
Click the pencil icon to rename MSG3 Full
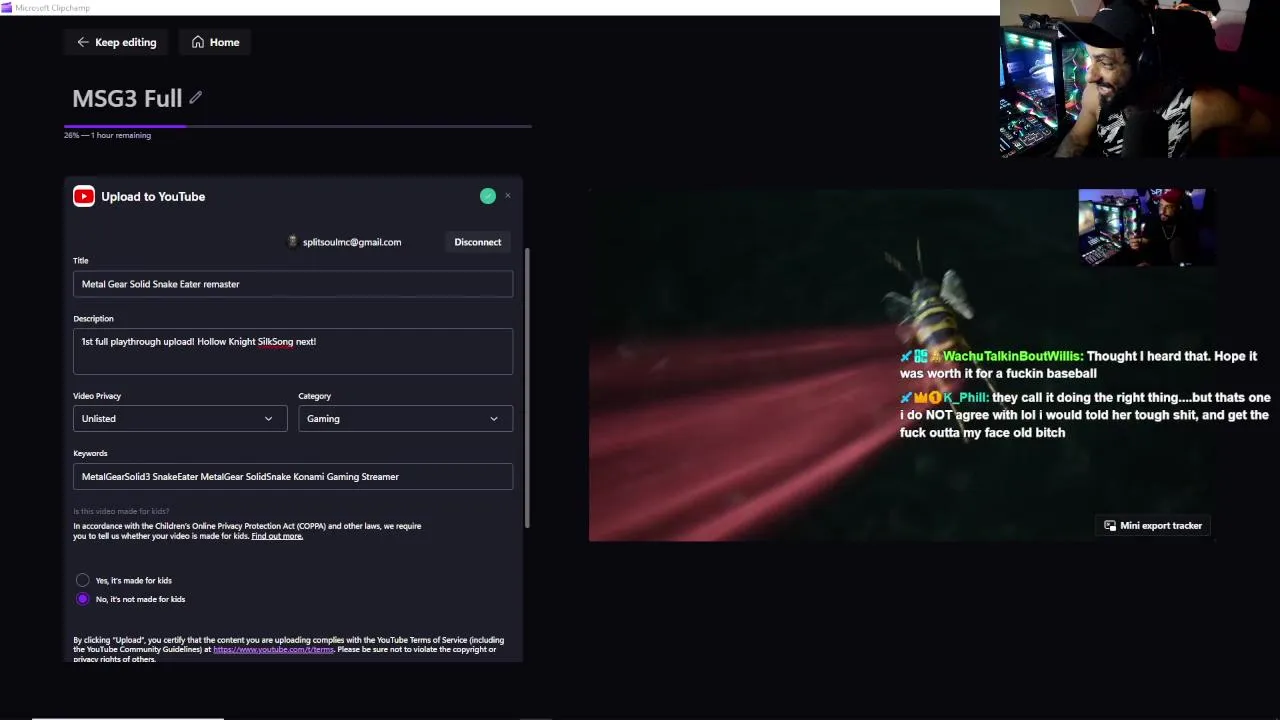(196, 97)
